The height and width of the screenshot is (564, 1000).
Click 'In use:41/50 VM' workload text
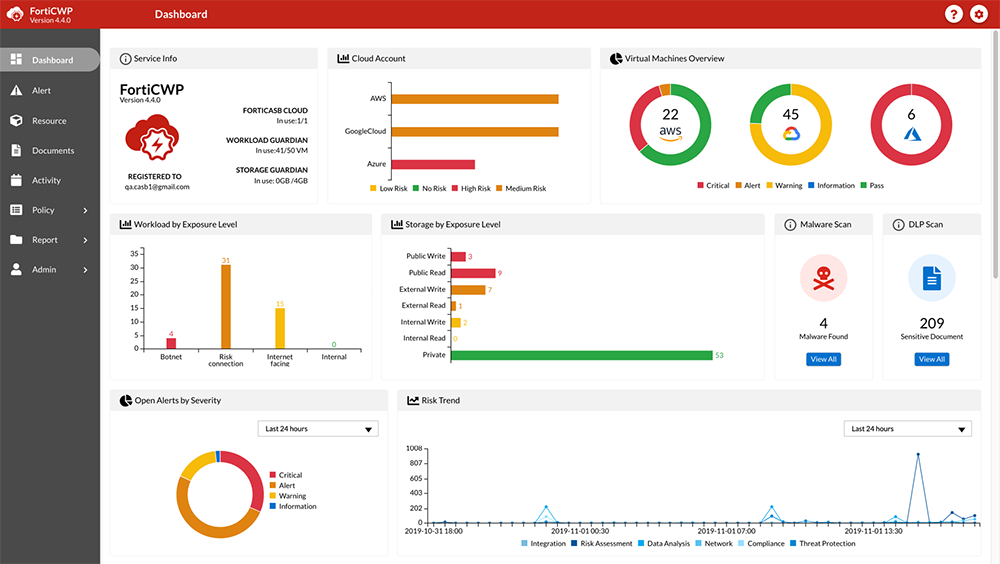[281, 151]
